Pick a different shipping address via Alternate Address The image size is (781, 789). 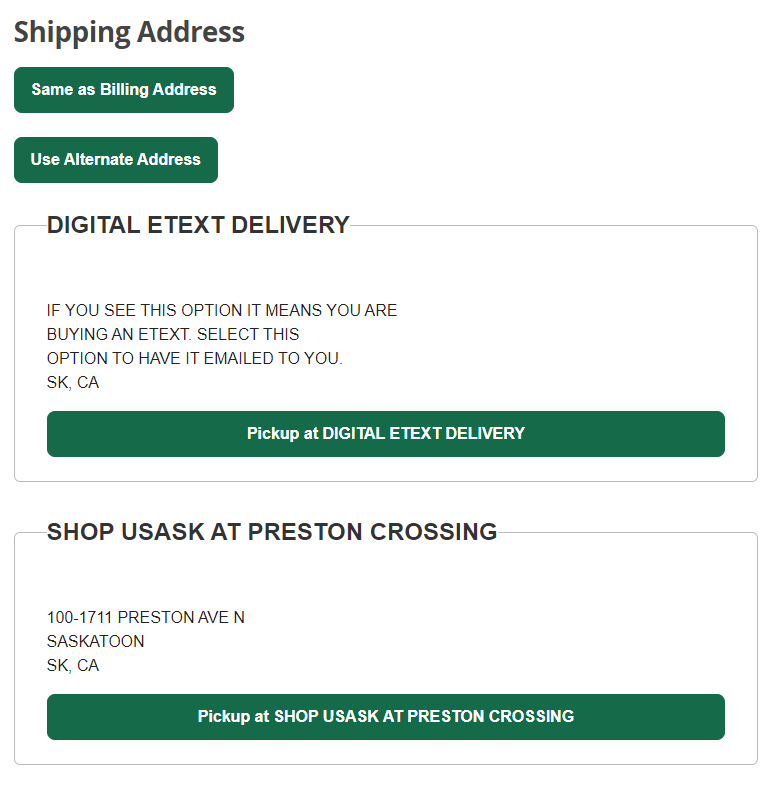pos(116,160)
